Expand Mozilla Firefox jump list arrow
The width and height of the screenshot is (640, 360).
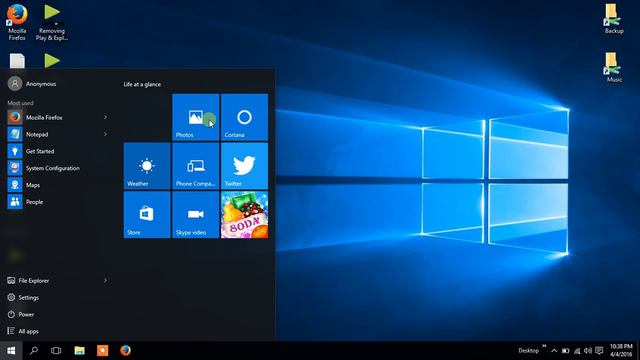(x=105, y=118)
